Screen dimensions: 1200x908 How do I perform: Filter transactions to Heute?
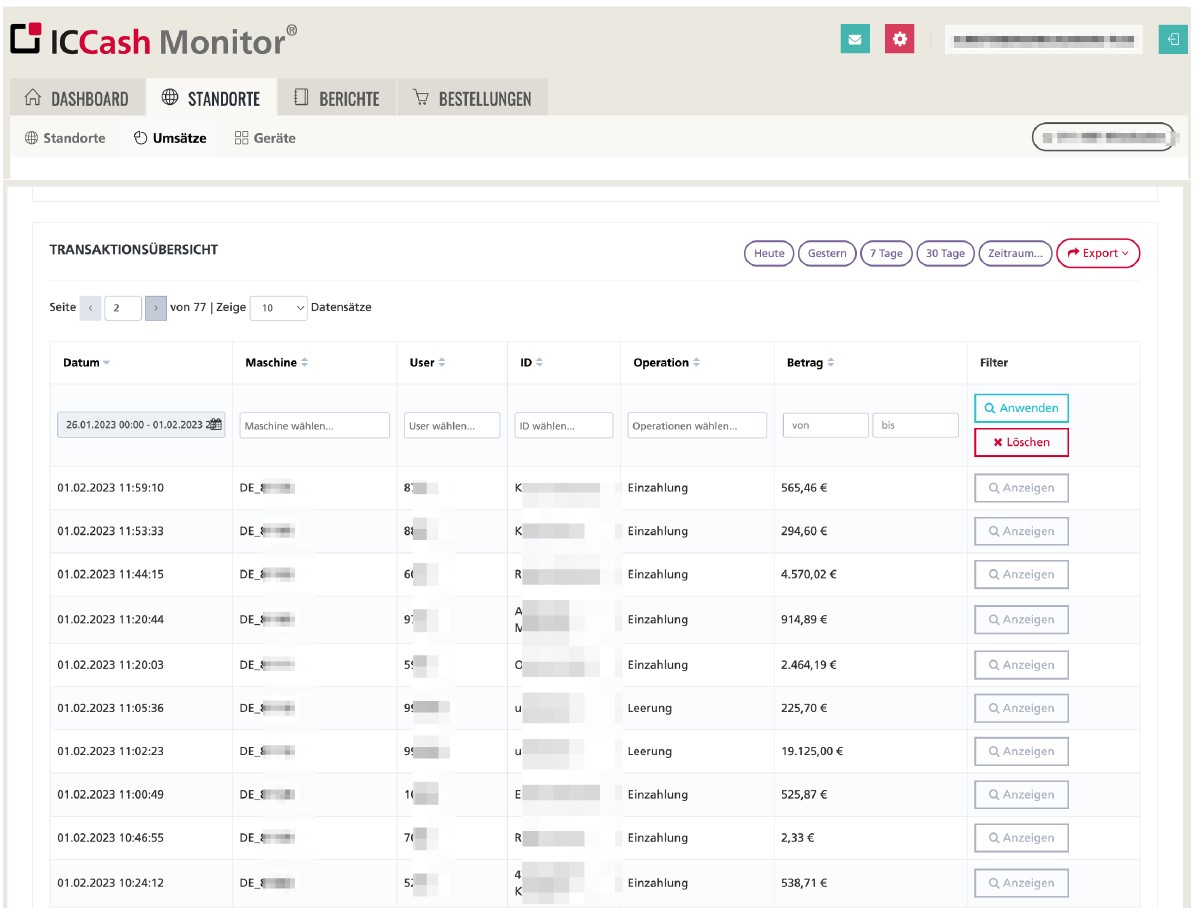pos(769,254)
